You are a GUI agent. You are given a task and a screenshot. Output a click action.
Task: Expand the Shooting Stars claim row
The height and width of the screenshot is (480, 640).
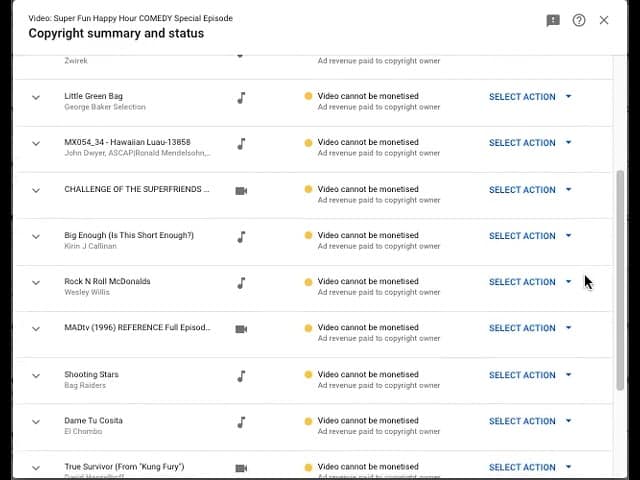tap(36, 376)
